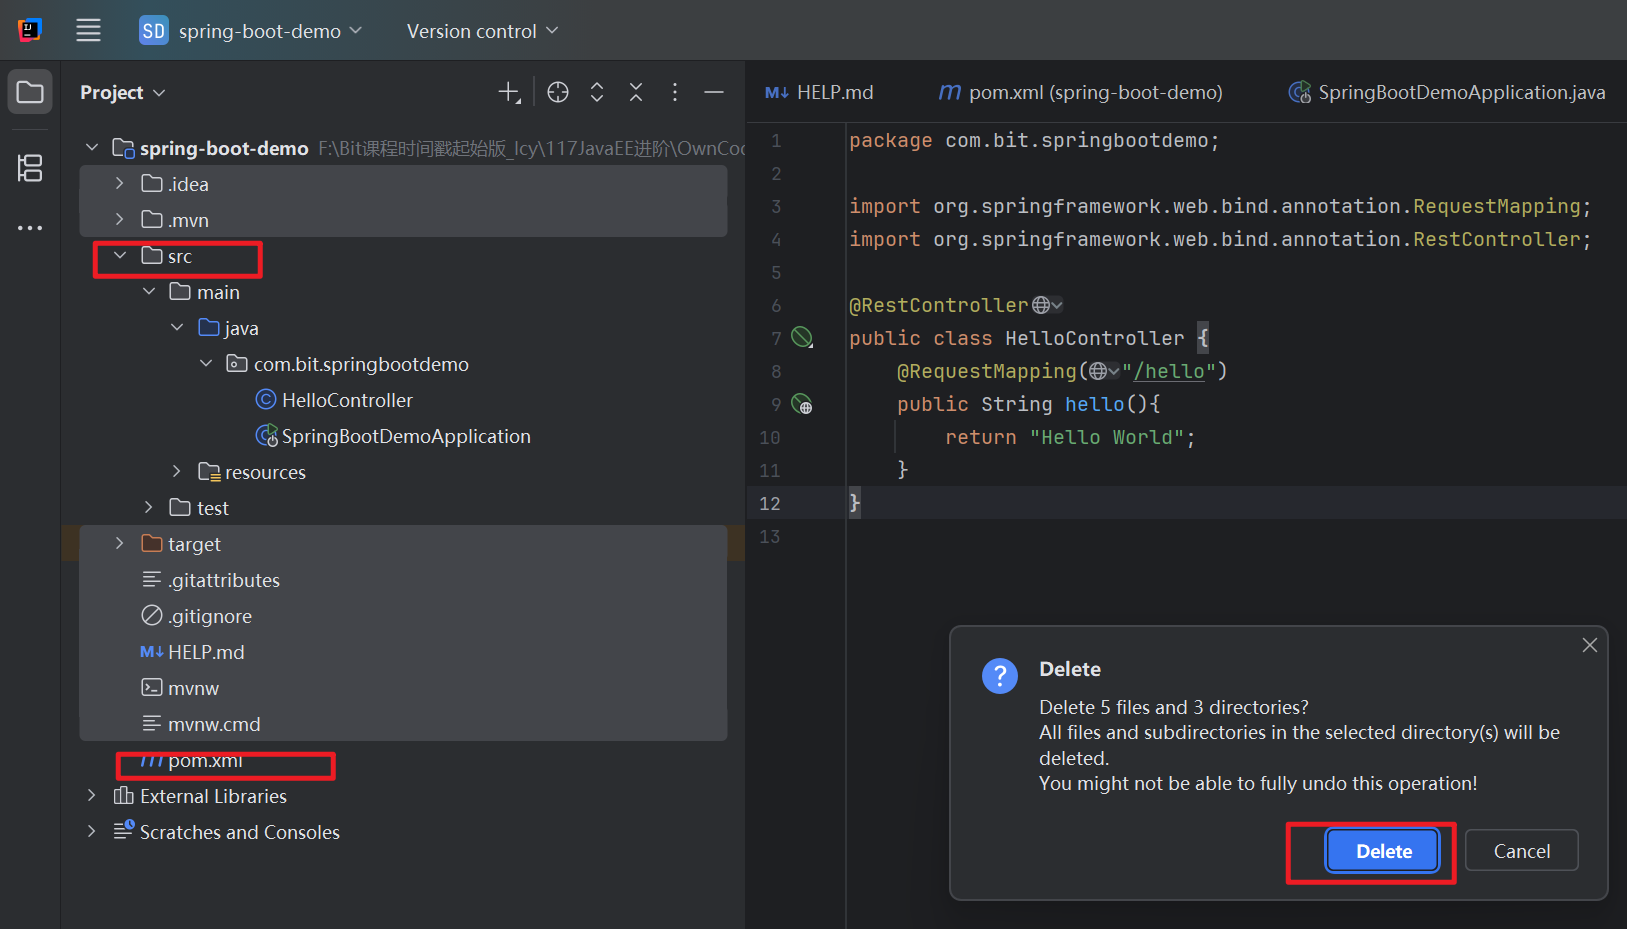Switch to the SpringBootDemoApplication.java tab
This screenshot has height=929, width=1627.
point(1447,93)
